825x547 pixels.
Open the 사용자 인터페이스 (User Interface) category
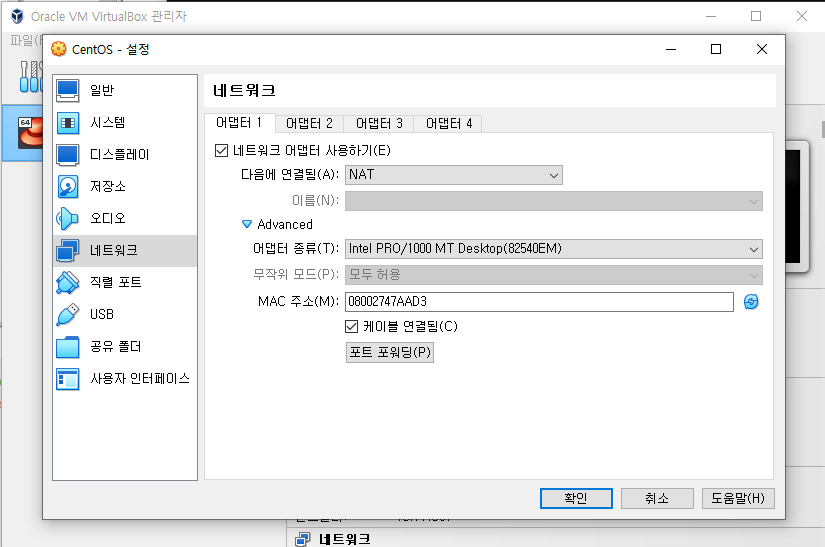click(125, 379)
